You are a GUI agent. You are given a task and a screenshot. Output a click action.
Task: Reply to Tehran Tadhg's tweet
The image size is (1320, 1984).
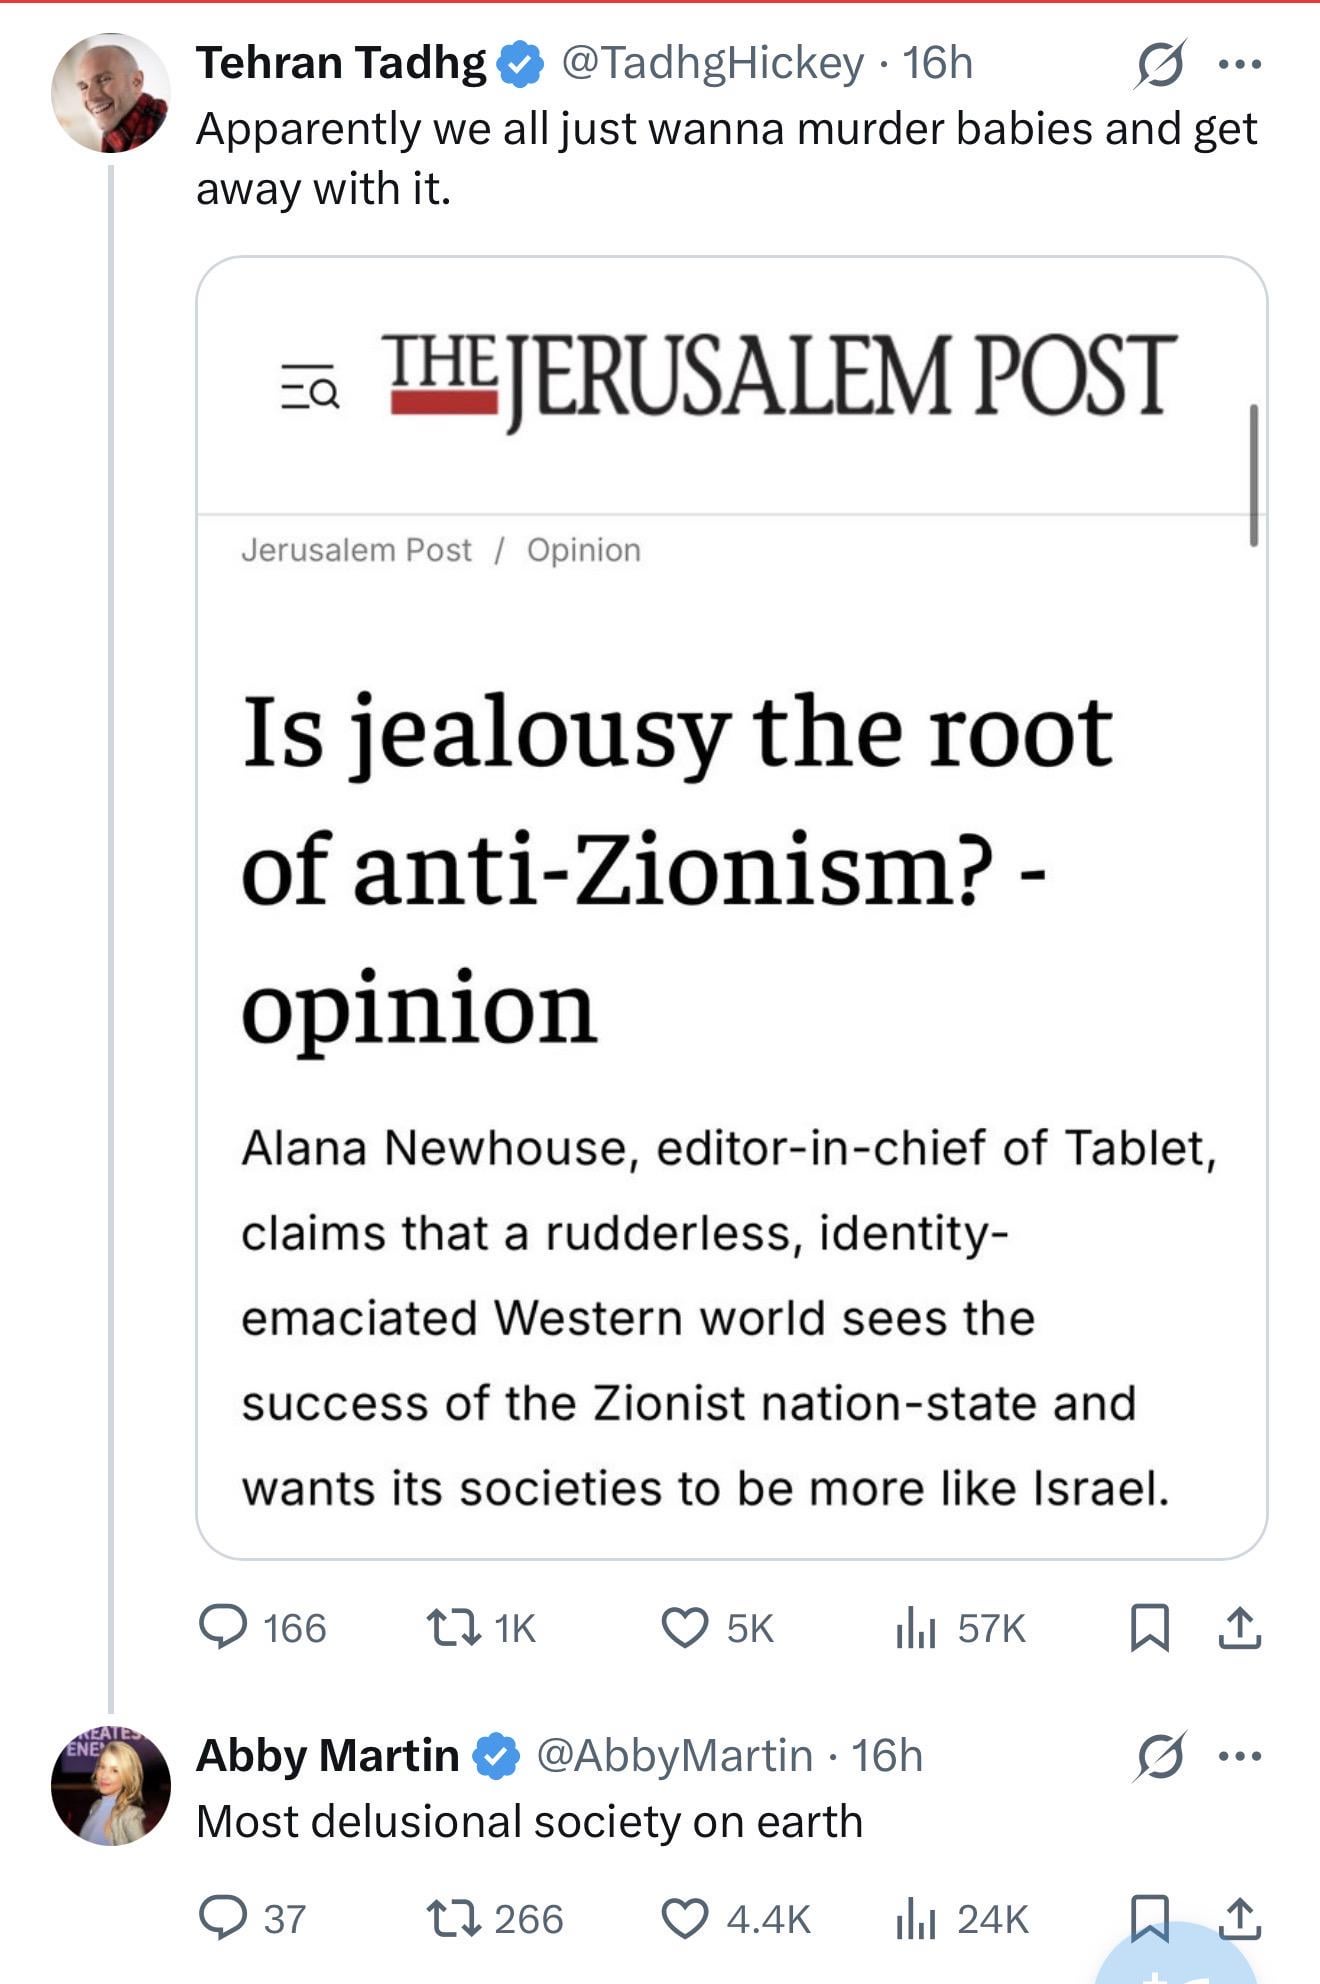[x=223, y=1627]
